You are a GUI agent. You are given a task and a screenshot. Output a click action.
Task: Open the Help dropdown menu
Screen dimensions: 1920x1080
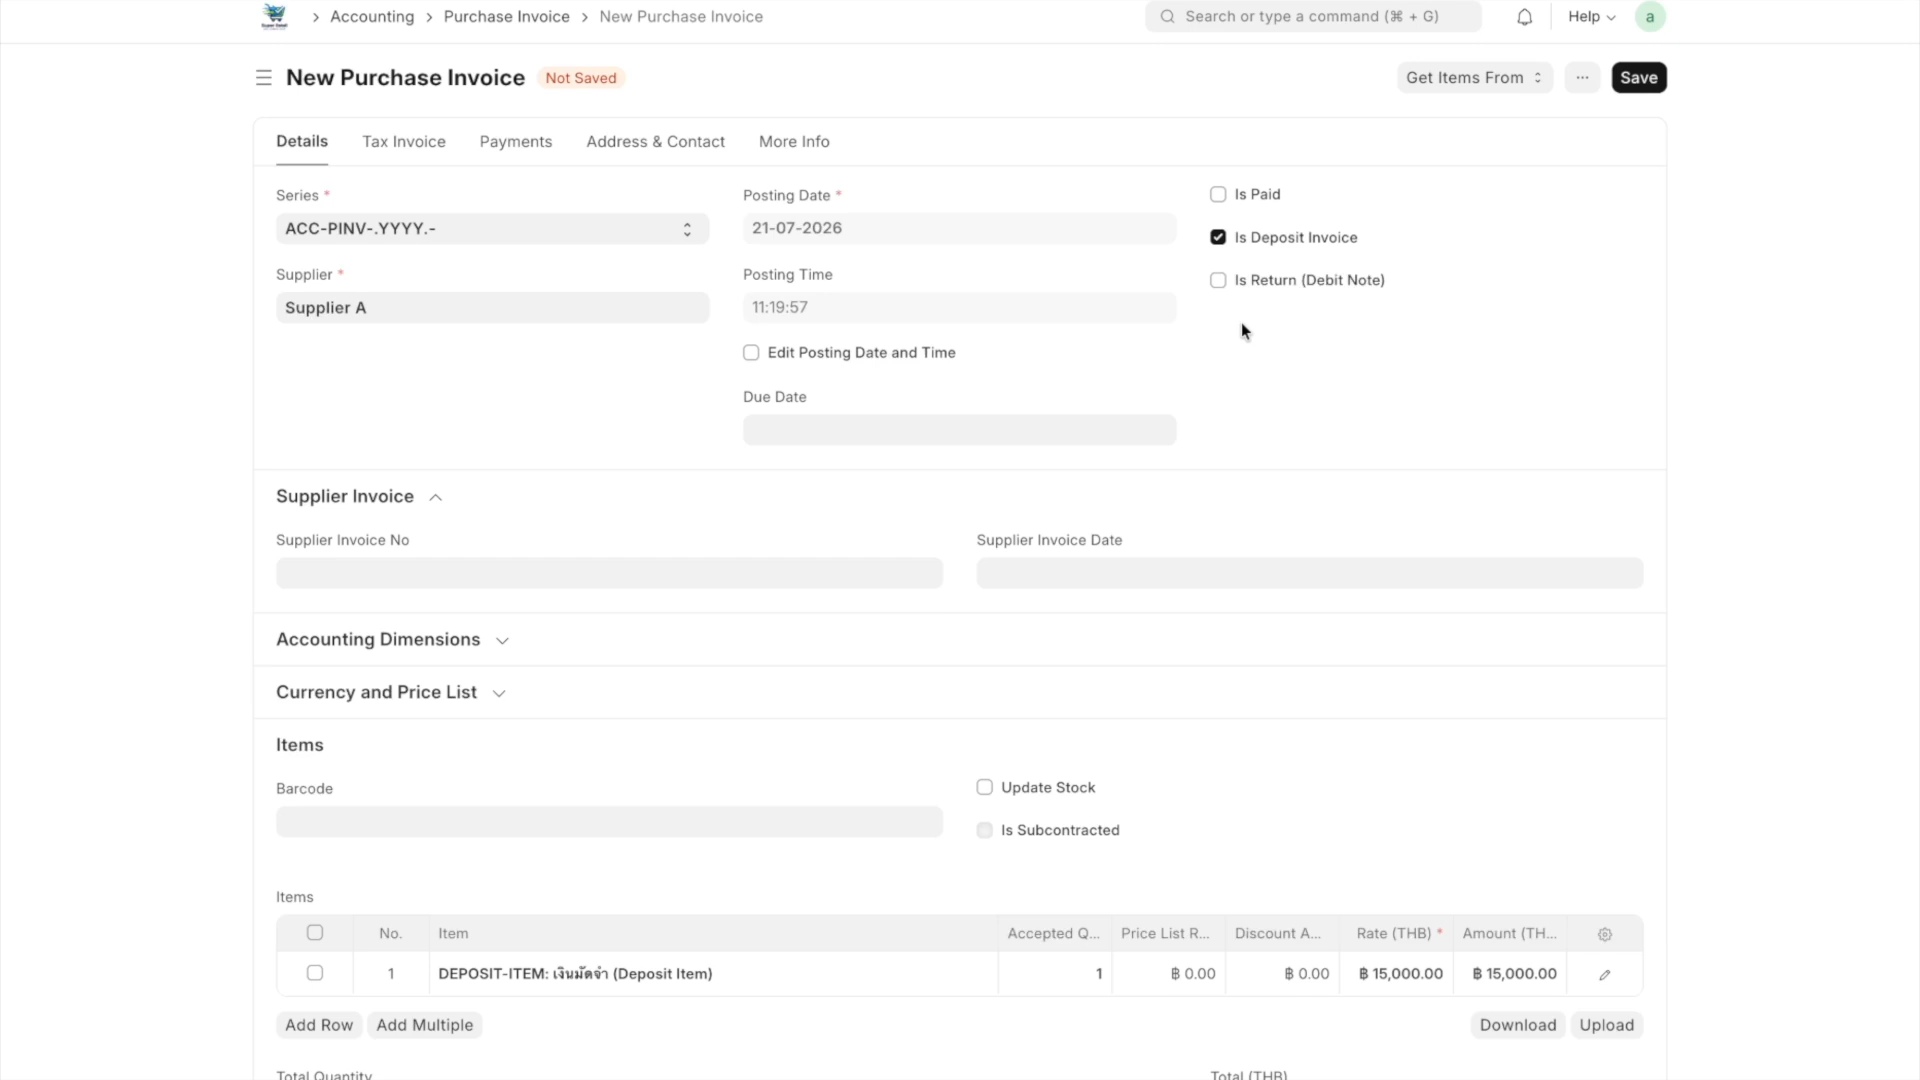pos(1591,17)
